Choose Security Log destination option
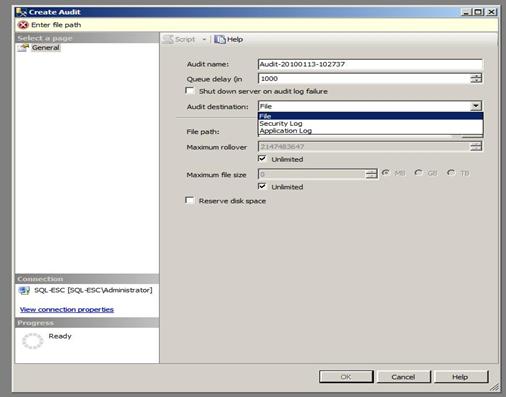The height and width of the screenshot is (397, 506). tap(371, 123)
